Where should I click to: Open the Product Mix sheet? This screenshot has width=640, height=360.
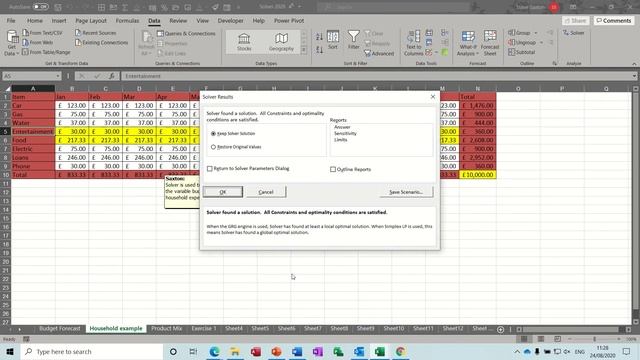[167, 329]
